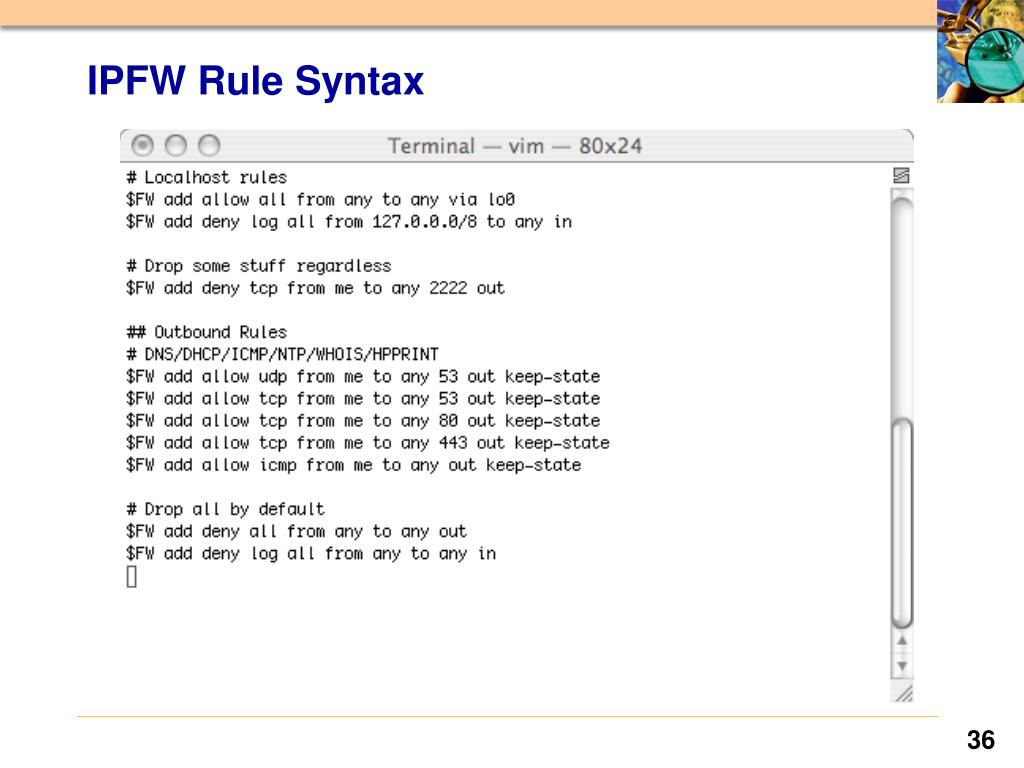Click the scrollbar down arrow
The width and height of the screenshot is (1024, 768).
point(902,666)
